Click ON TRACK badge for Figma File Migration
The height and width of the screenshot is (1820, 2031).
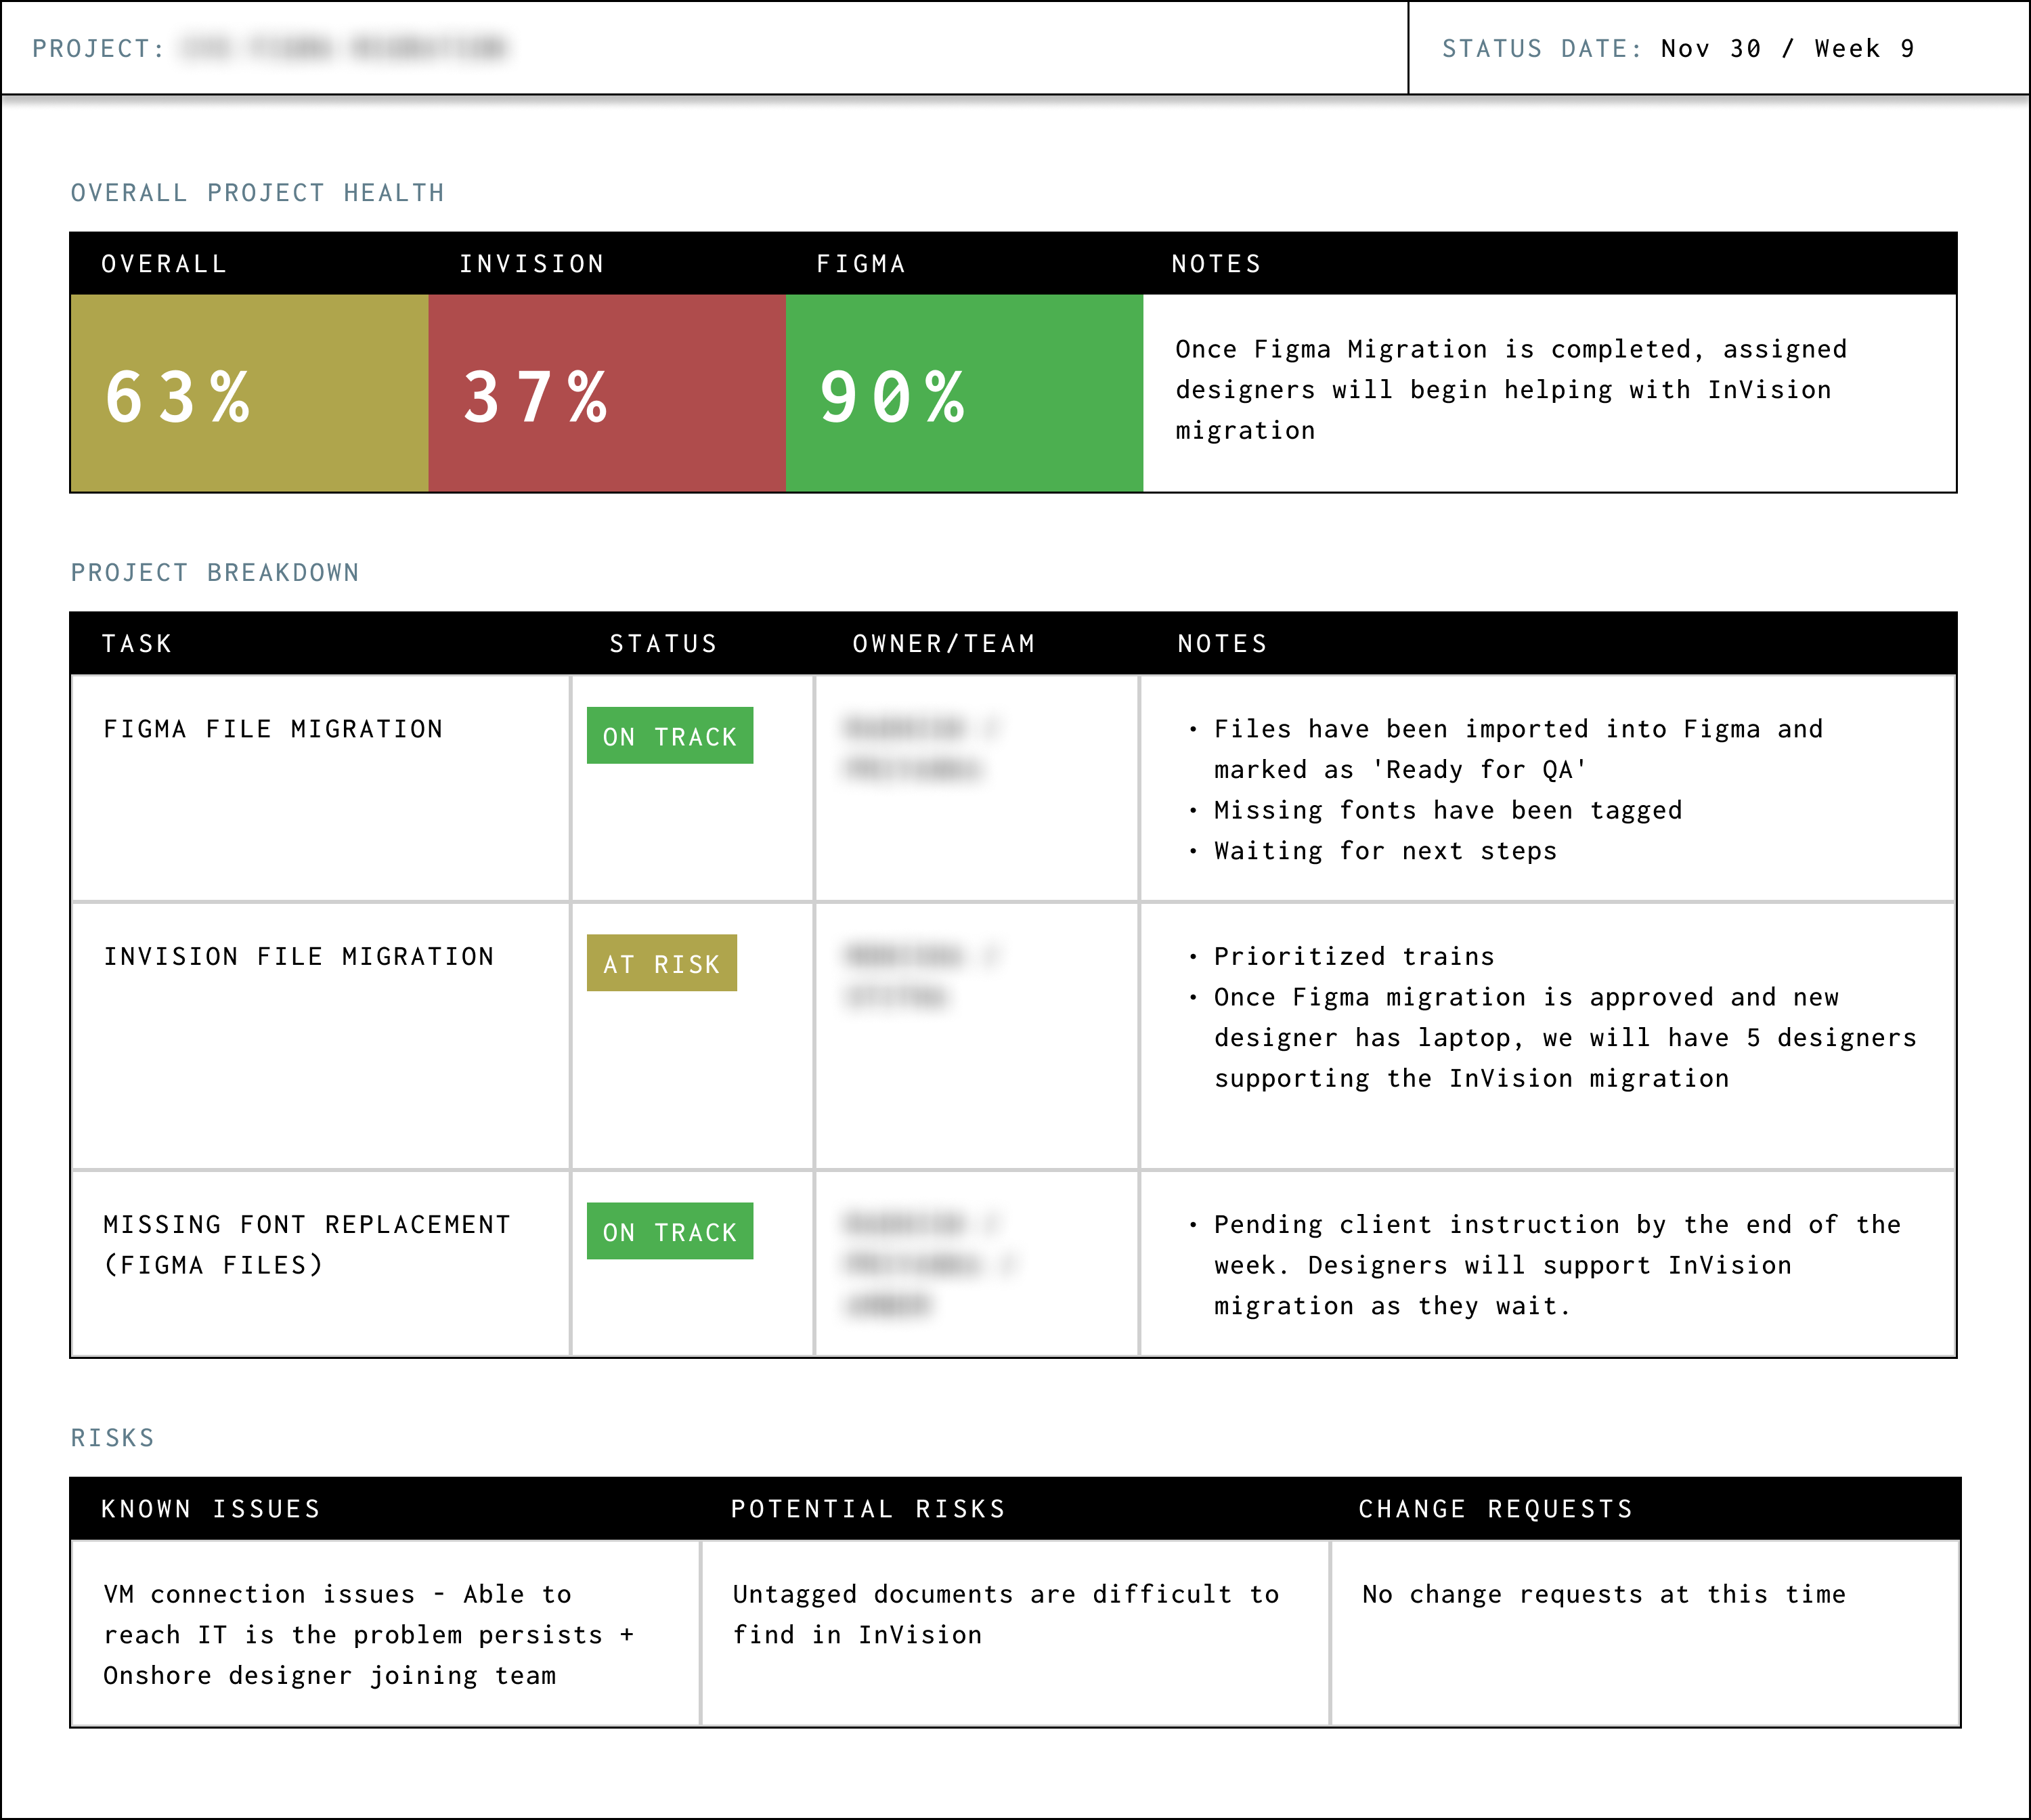click(669, 736)
